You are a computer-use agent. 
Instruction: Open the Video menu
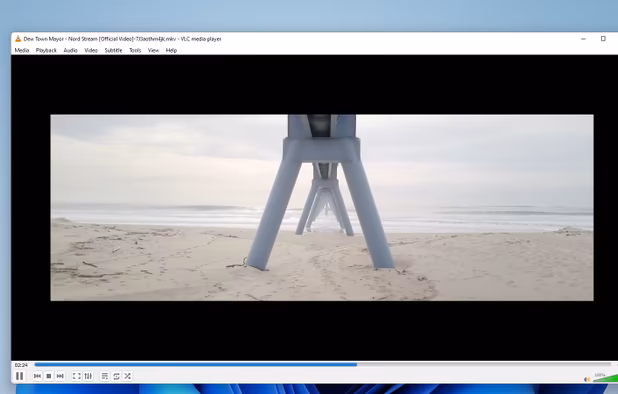click(91, 50)
